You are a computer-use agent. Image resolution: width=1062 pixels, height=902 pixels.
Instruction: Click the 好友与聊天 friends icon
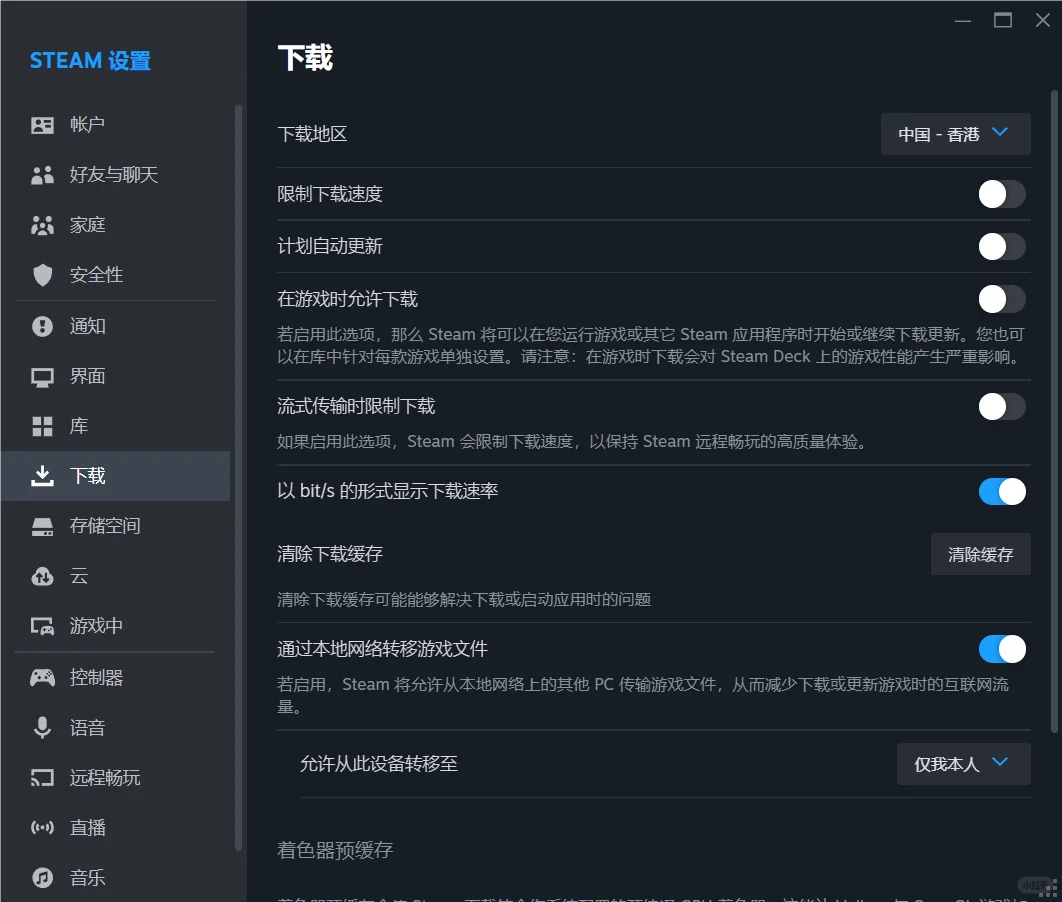click(x=42, y=175)
